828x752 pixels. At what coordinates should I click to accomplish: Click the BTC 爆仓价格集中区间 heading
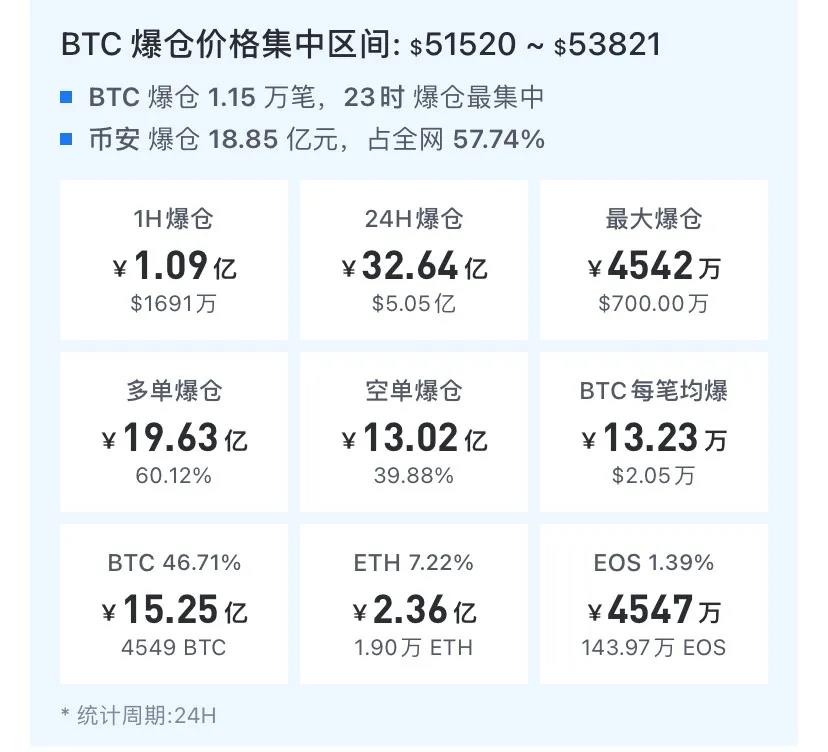(230, 45)
